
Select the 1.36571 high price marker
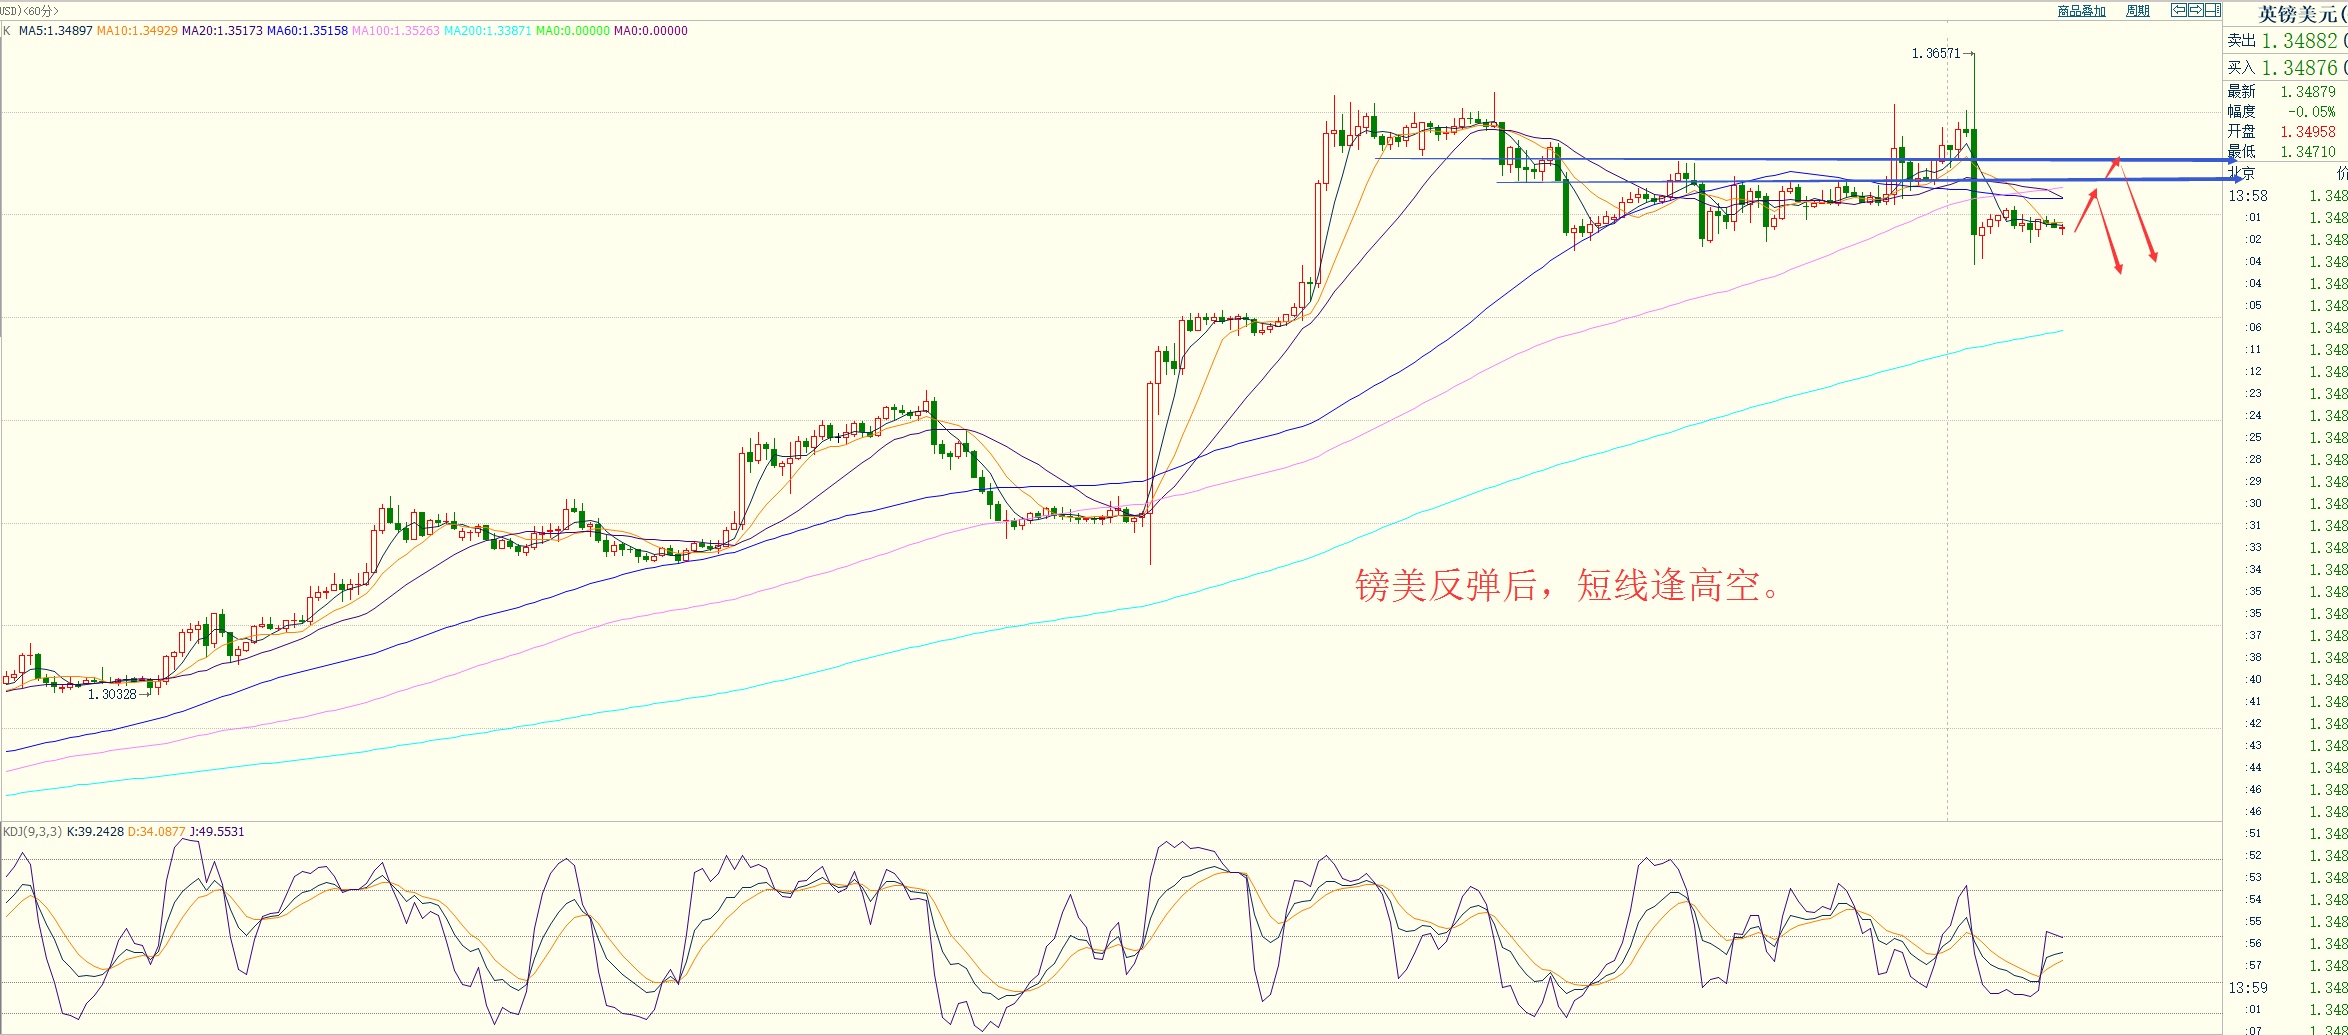1936,53
